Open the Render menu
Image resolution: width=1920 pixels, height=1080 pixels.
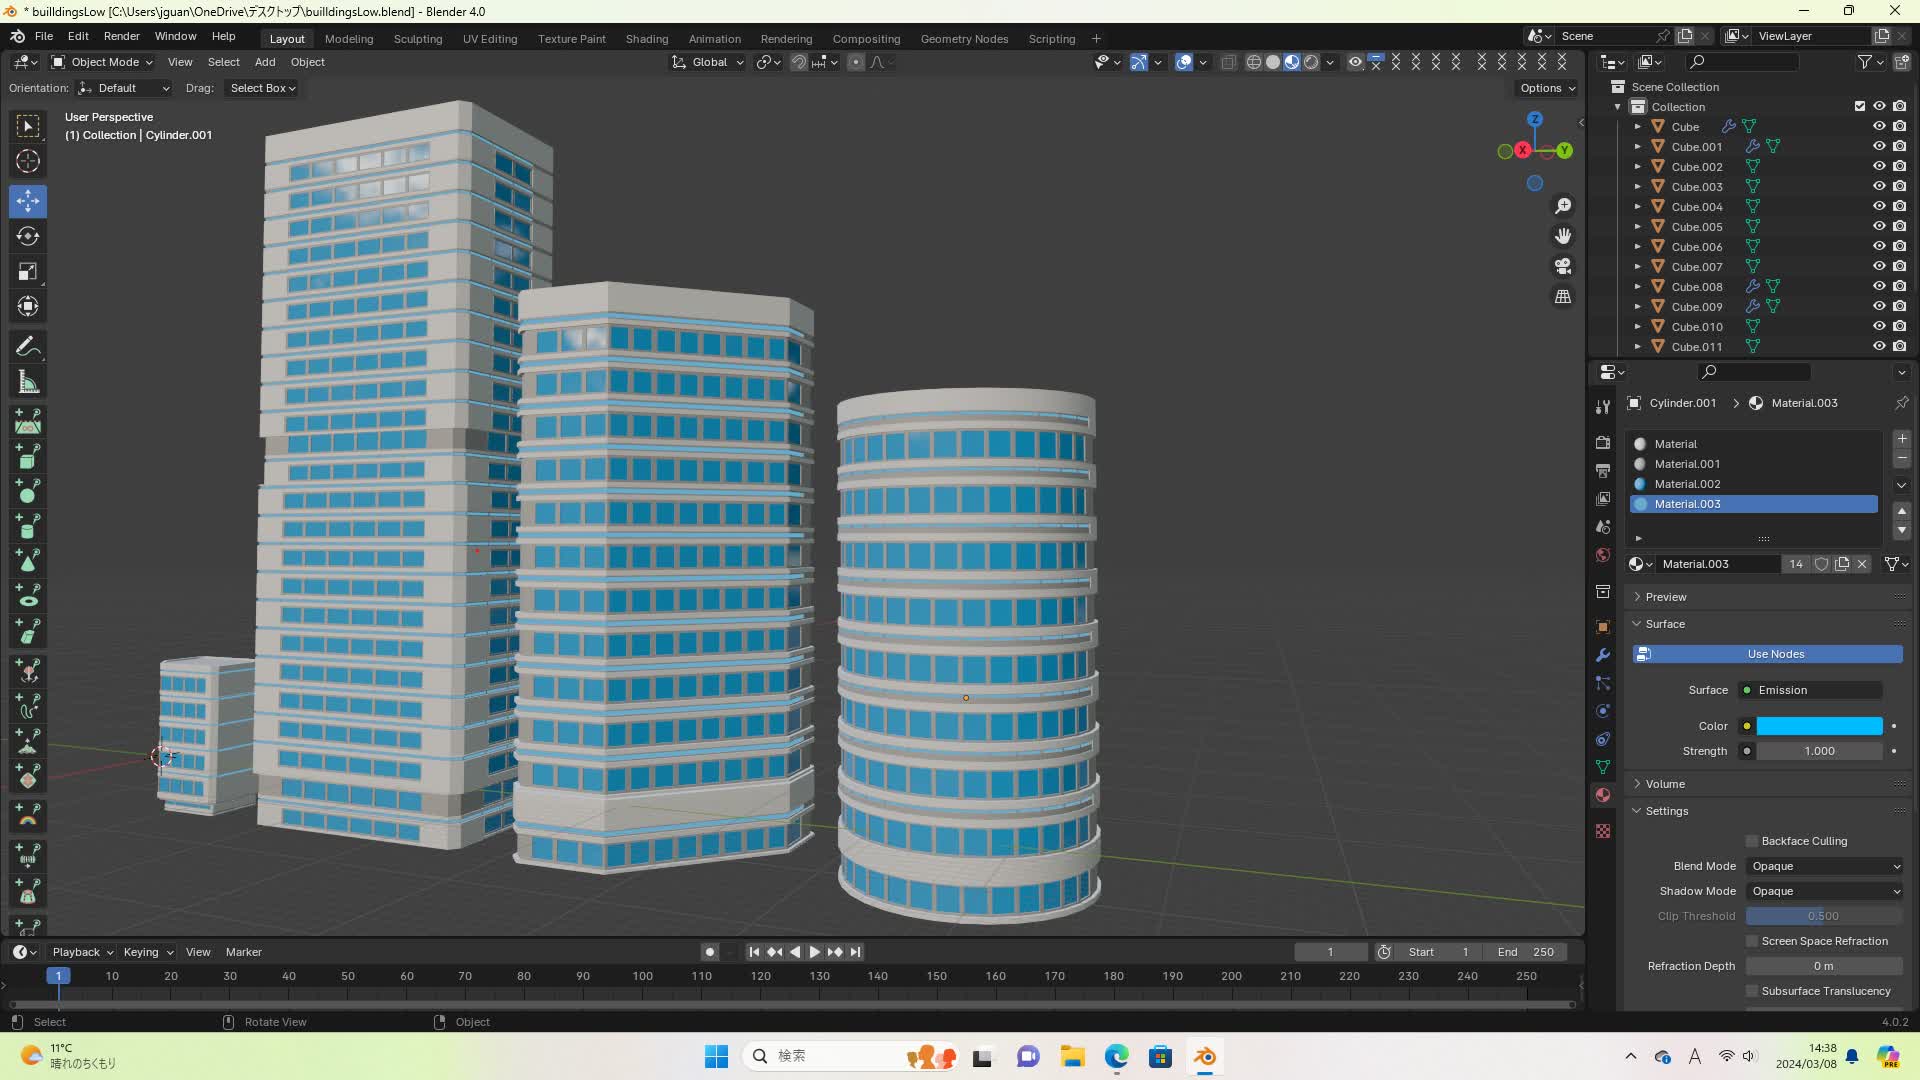pyautogui.click(x=121, y=36)
